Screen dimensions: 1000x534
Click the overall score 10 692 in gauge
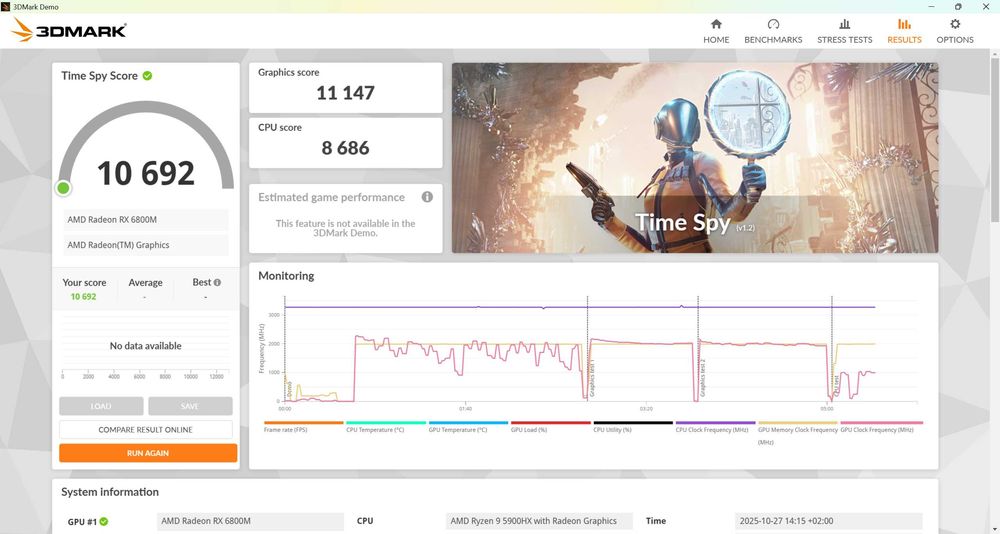pos(145,173)
